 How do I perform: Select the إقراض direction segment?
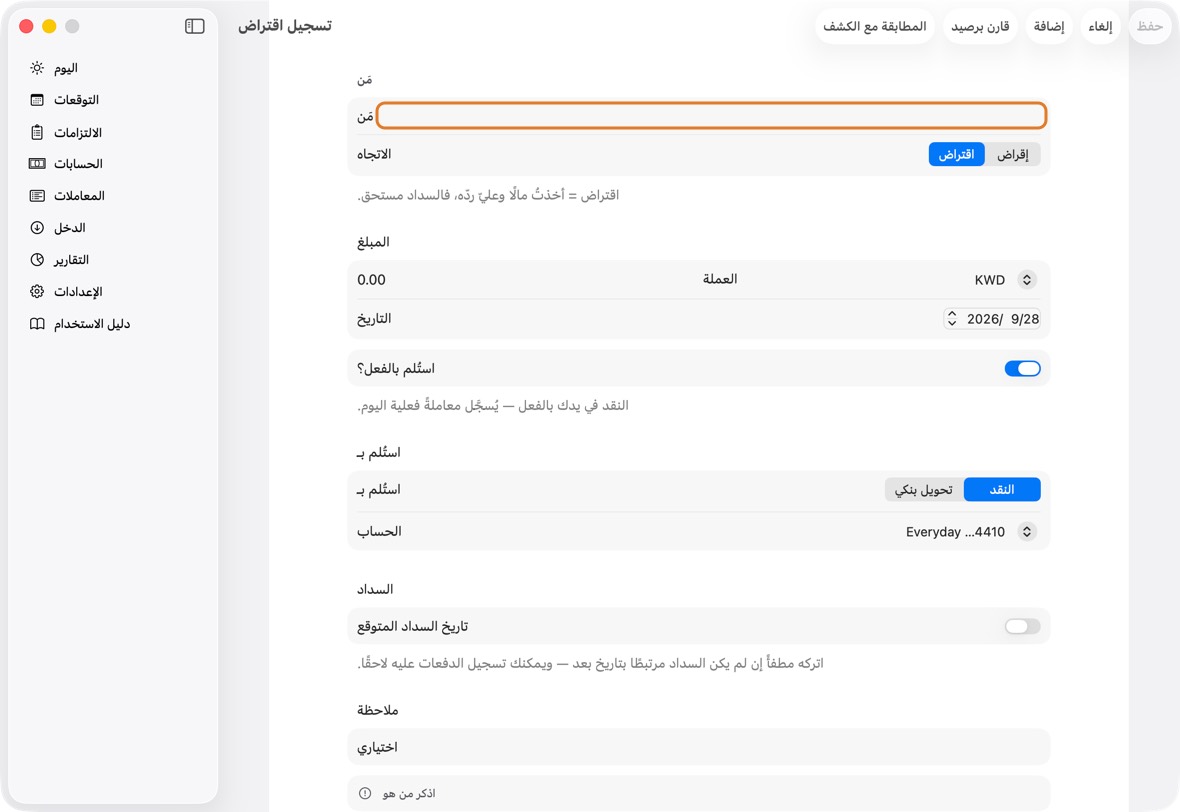coord(1013,154)
